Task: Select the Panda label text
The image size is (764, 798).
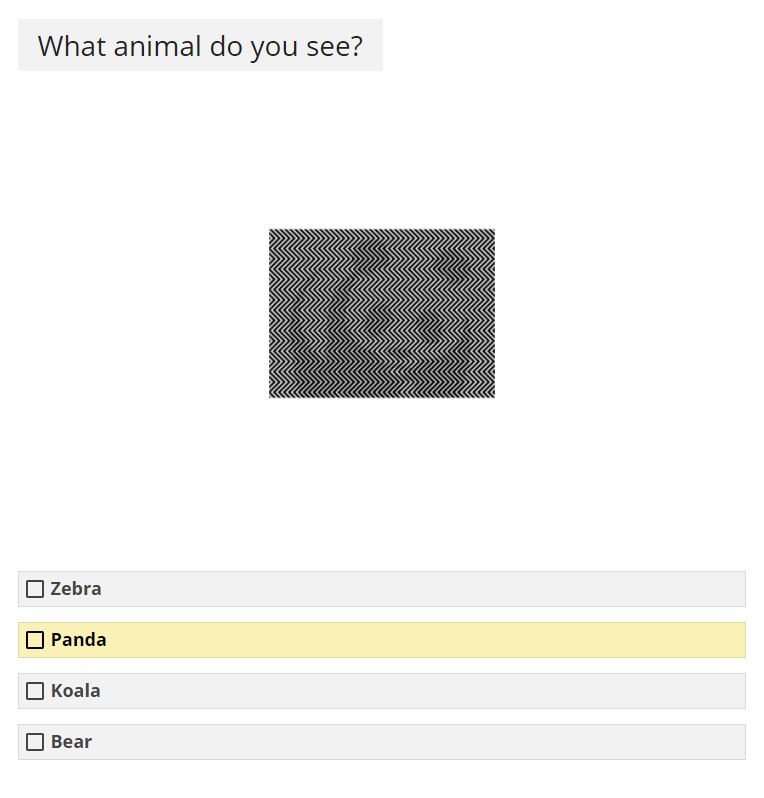Action: tap(78, 640)
